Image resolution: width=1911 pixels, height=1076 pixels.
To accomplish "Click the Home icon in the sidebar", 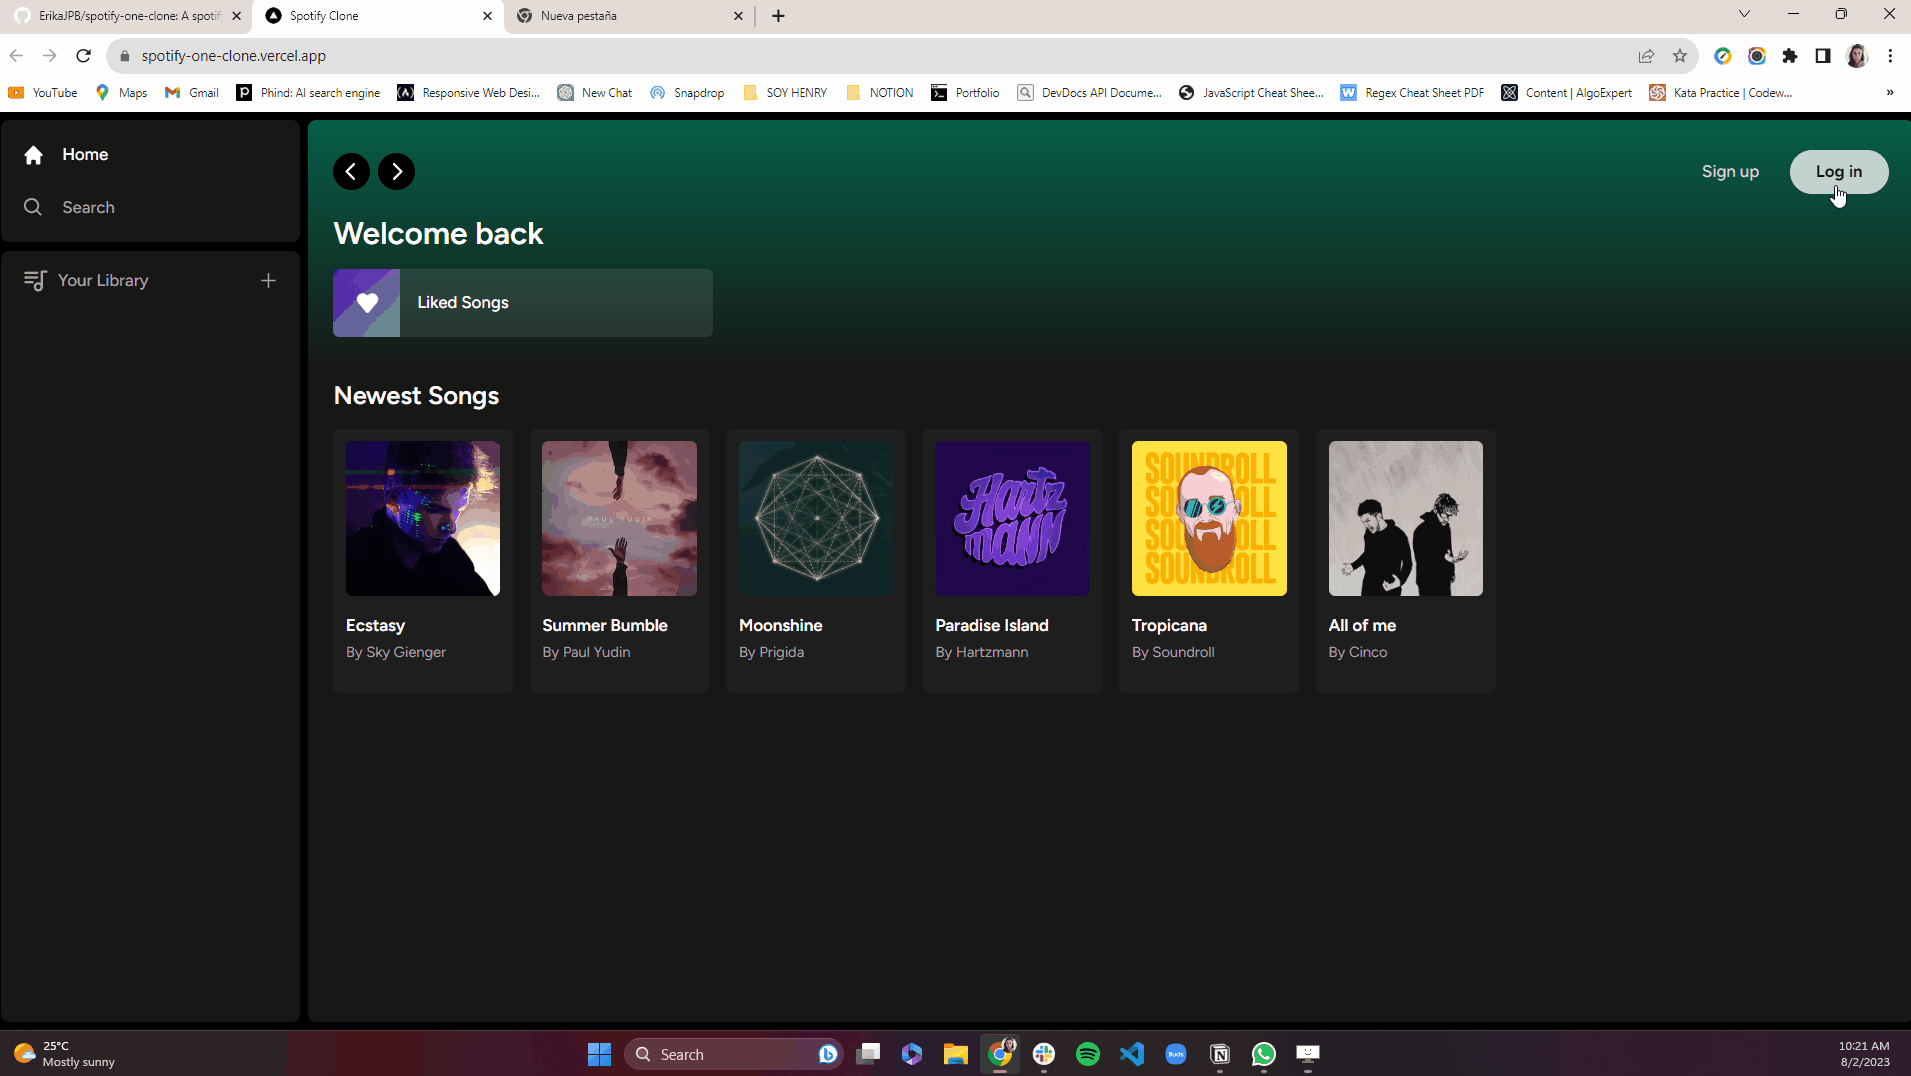I will (33, 154).
